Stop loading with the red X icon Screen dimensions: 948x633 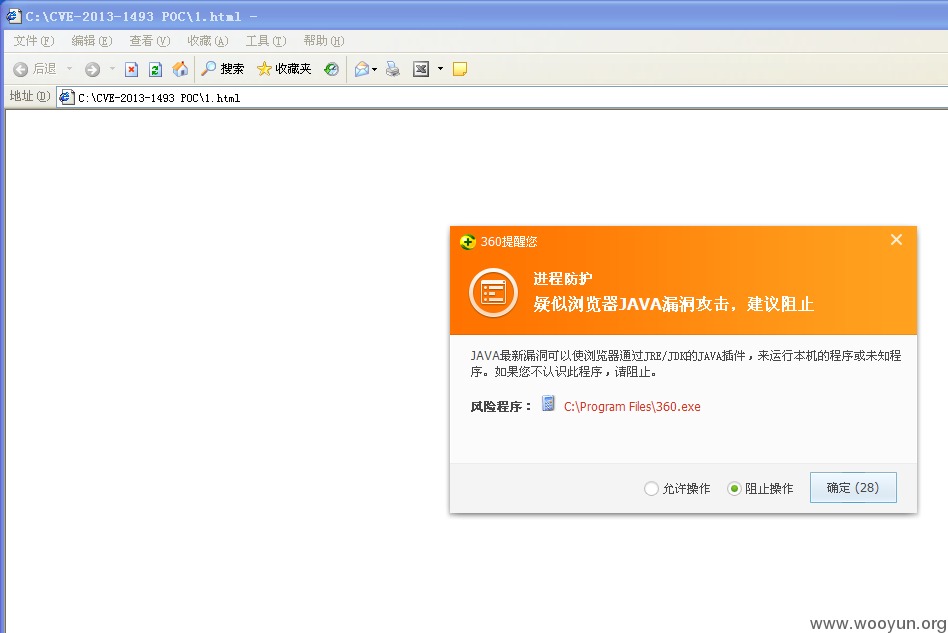[x=131, y=70]
